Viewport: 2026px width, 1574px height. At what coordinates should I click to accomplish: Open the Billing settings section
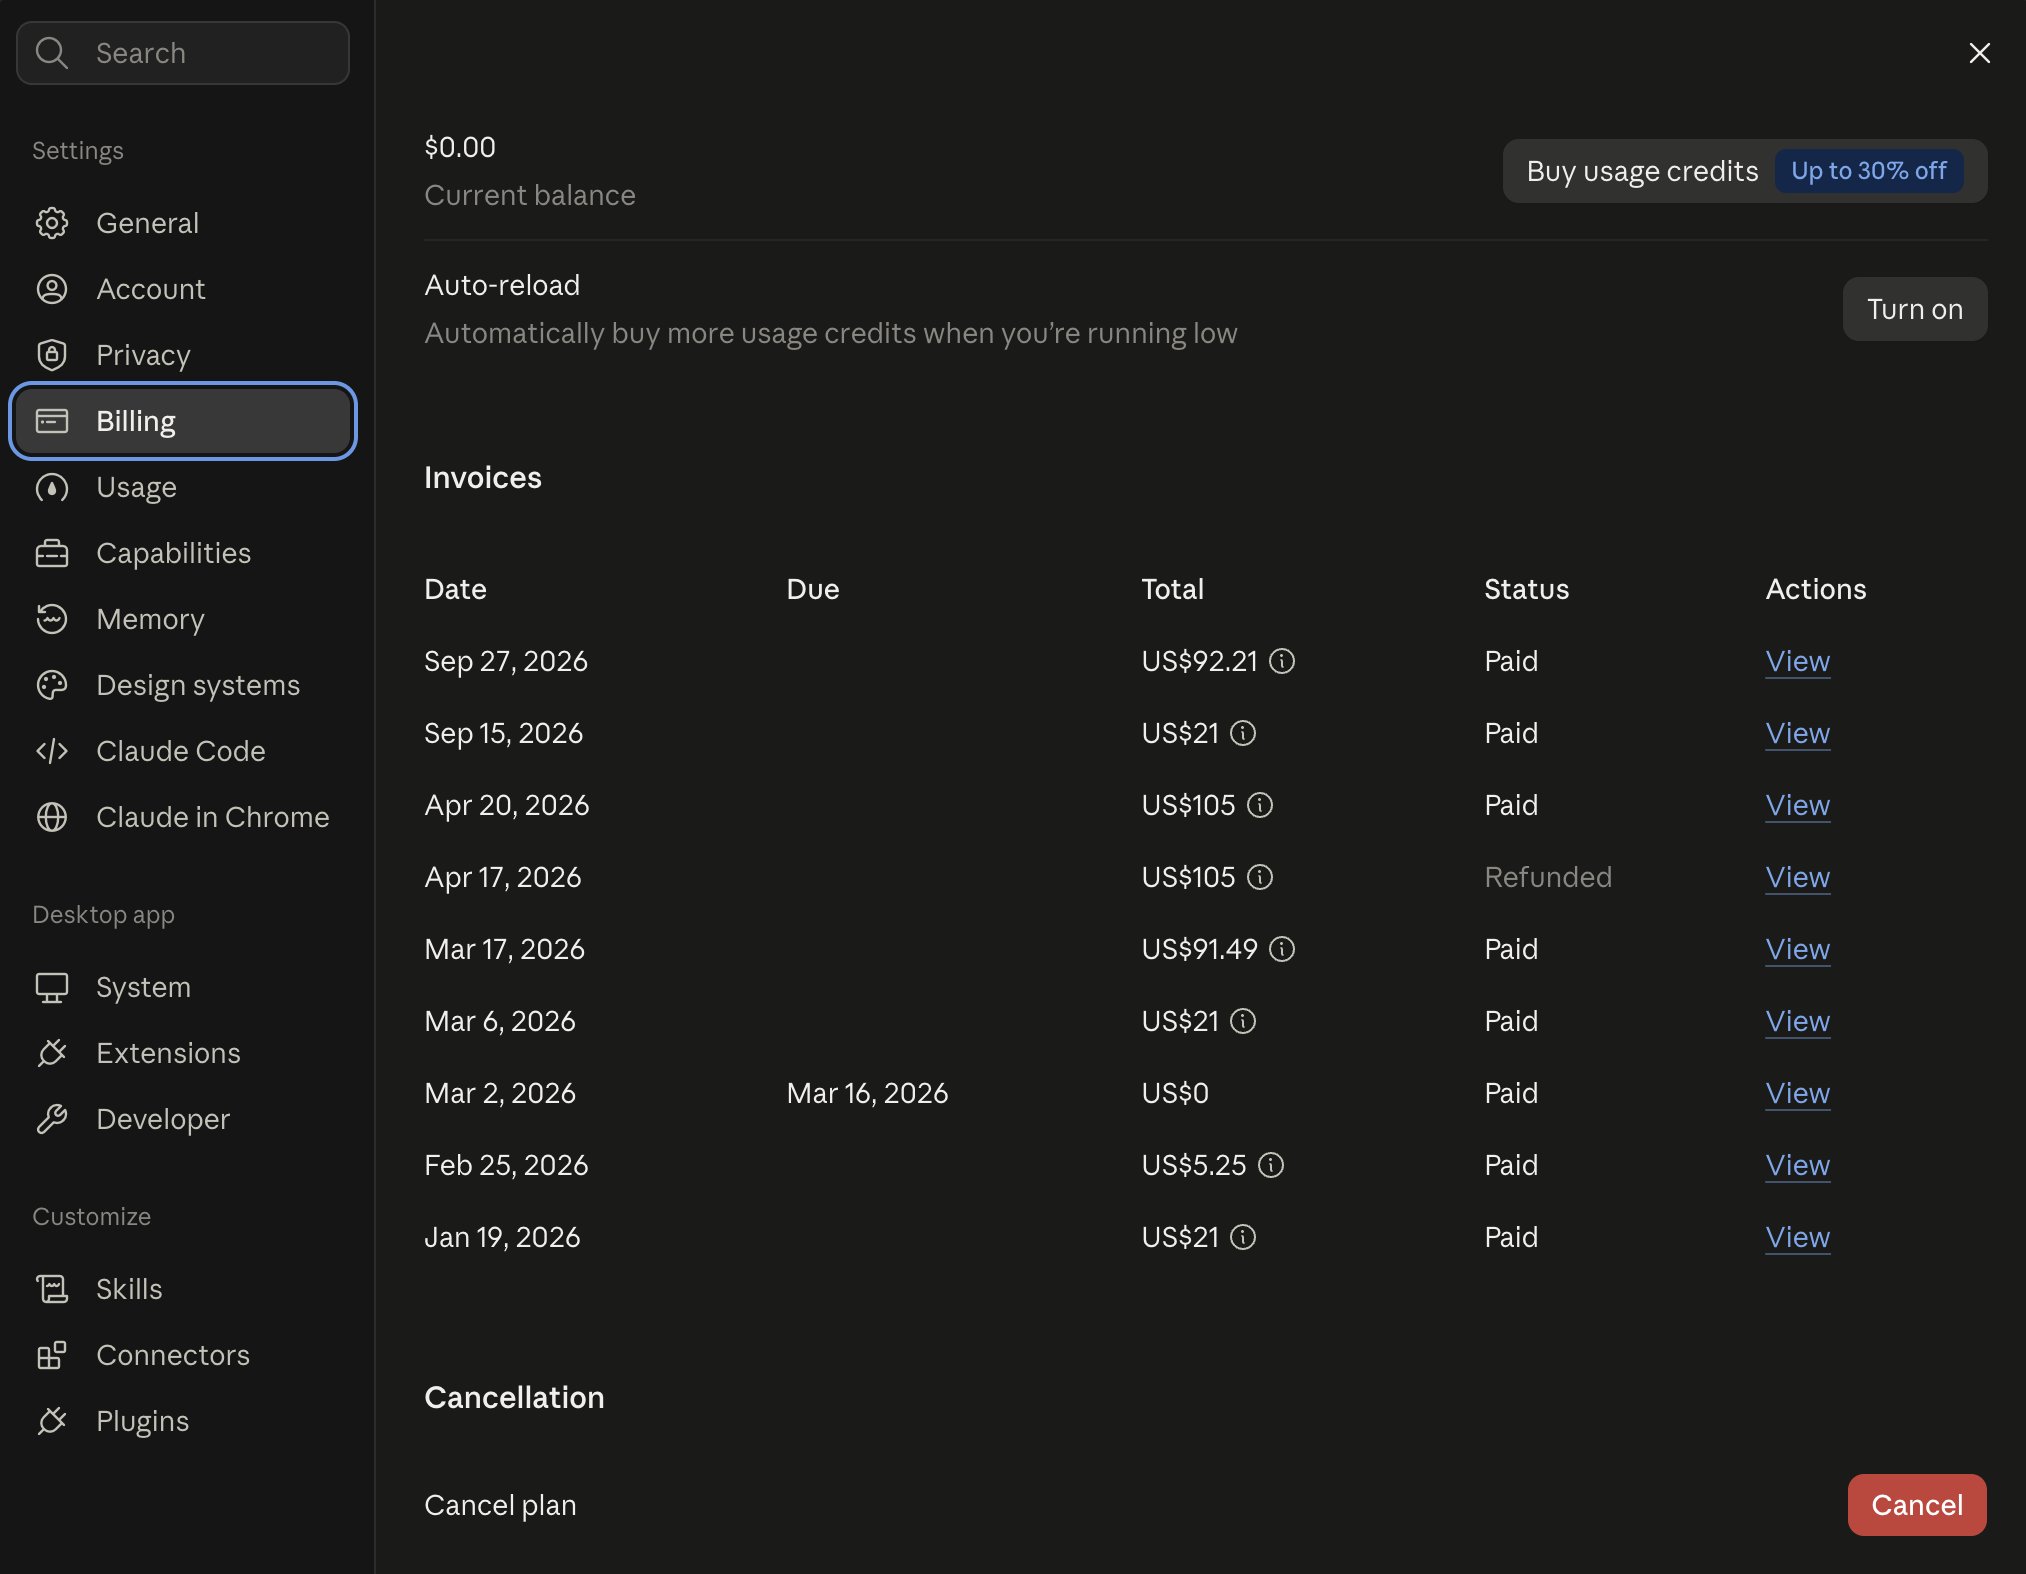point(183,421)
